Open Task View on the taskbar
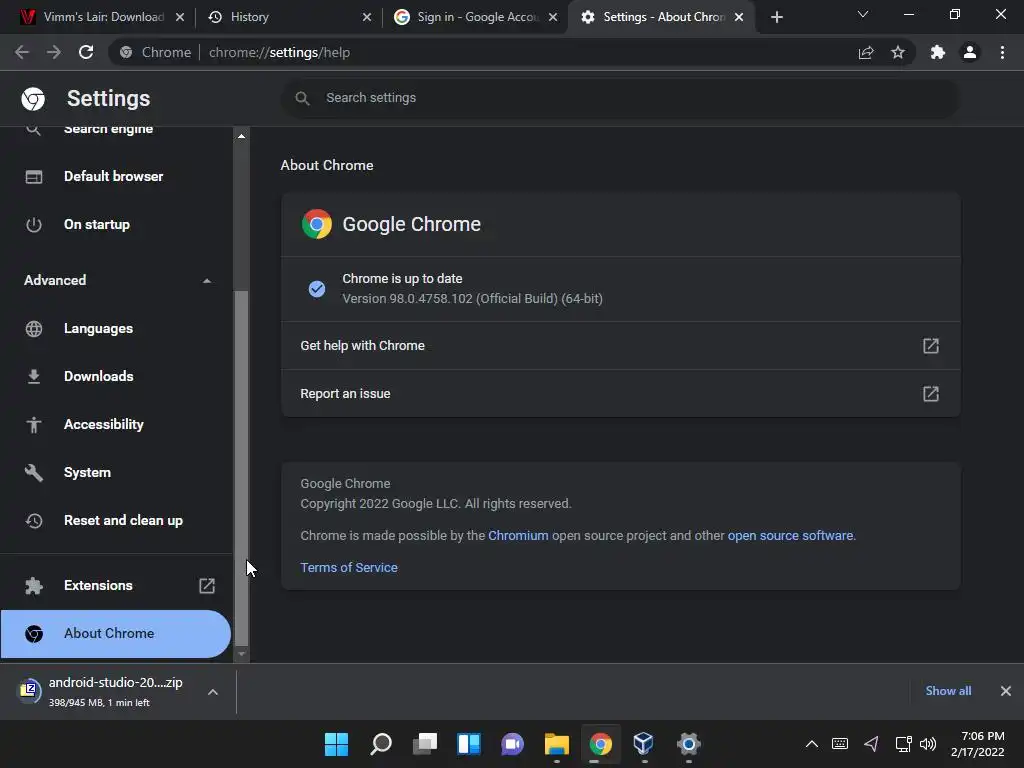 coord(425,744)
